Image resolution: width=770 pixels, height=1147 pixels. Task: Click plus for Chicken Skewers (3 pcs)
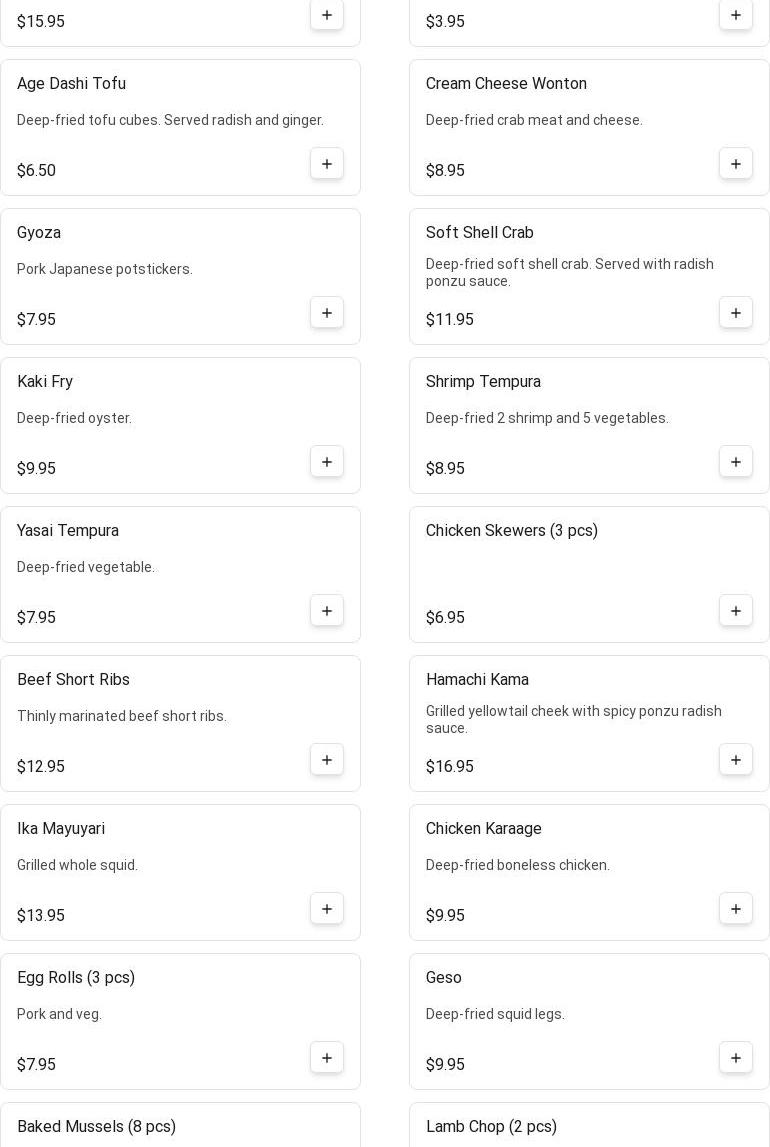click(736, 611)
